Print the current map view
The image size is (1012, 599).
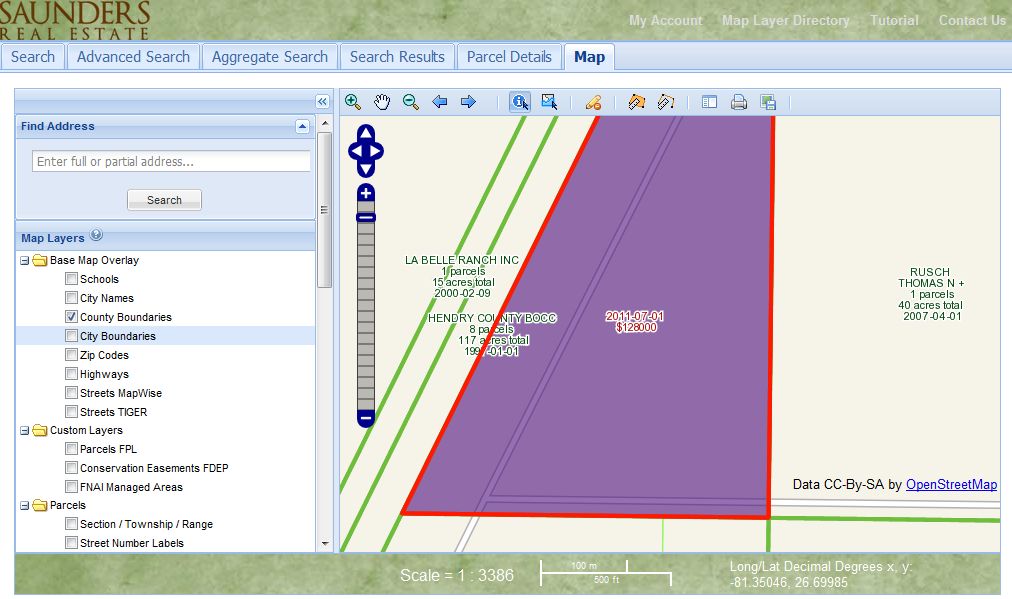739,101
